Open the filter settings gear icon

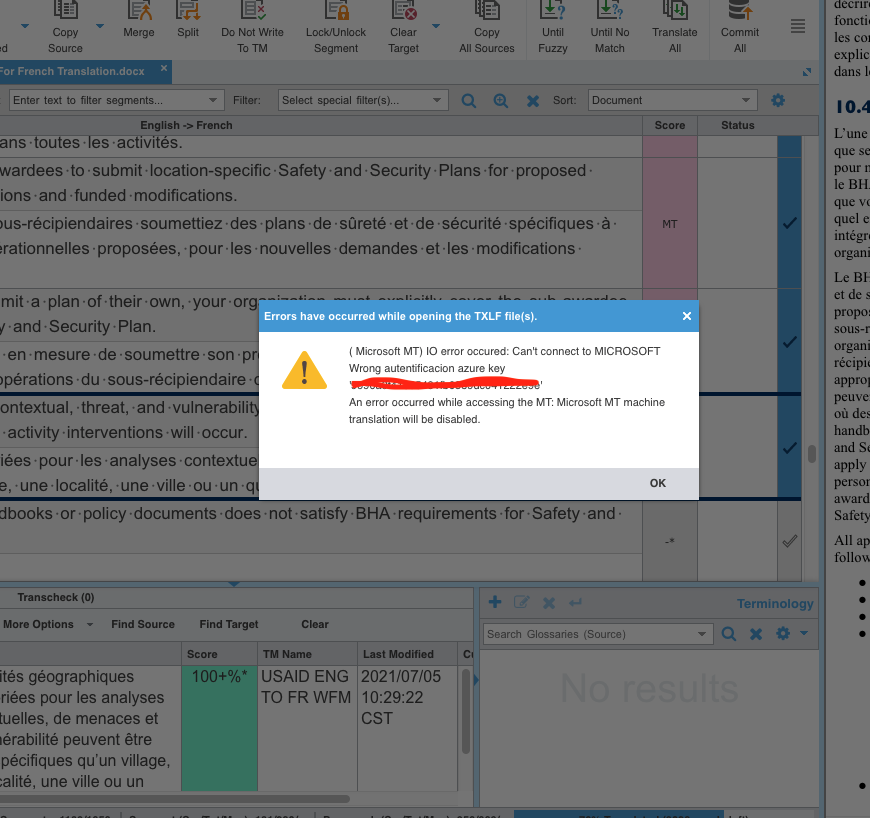pos(778,100)
